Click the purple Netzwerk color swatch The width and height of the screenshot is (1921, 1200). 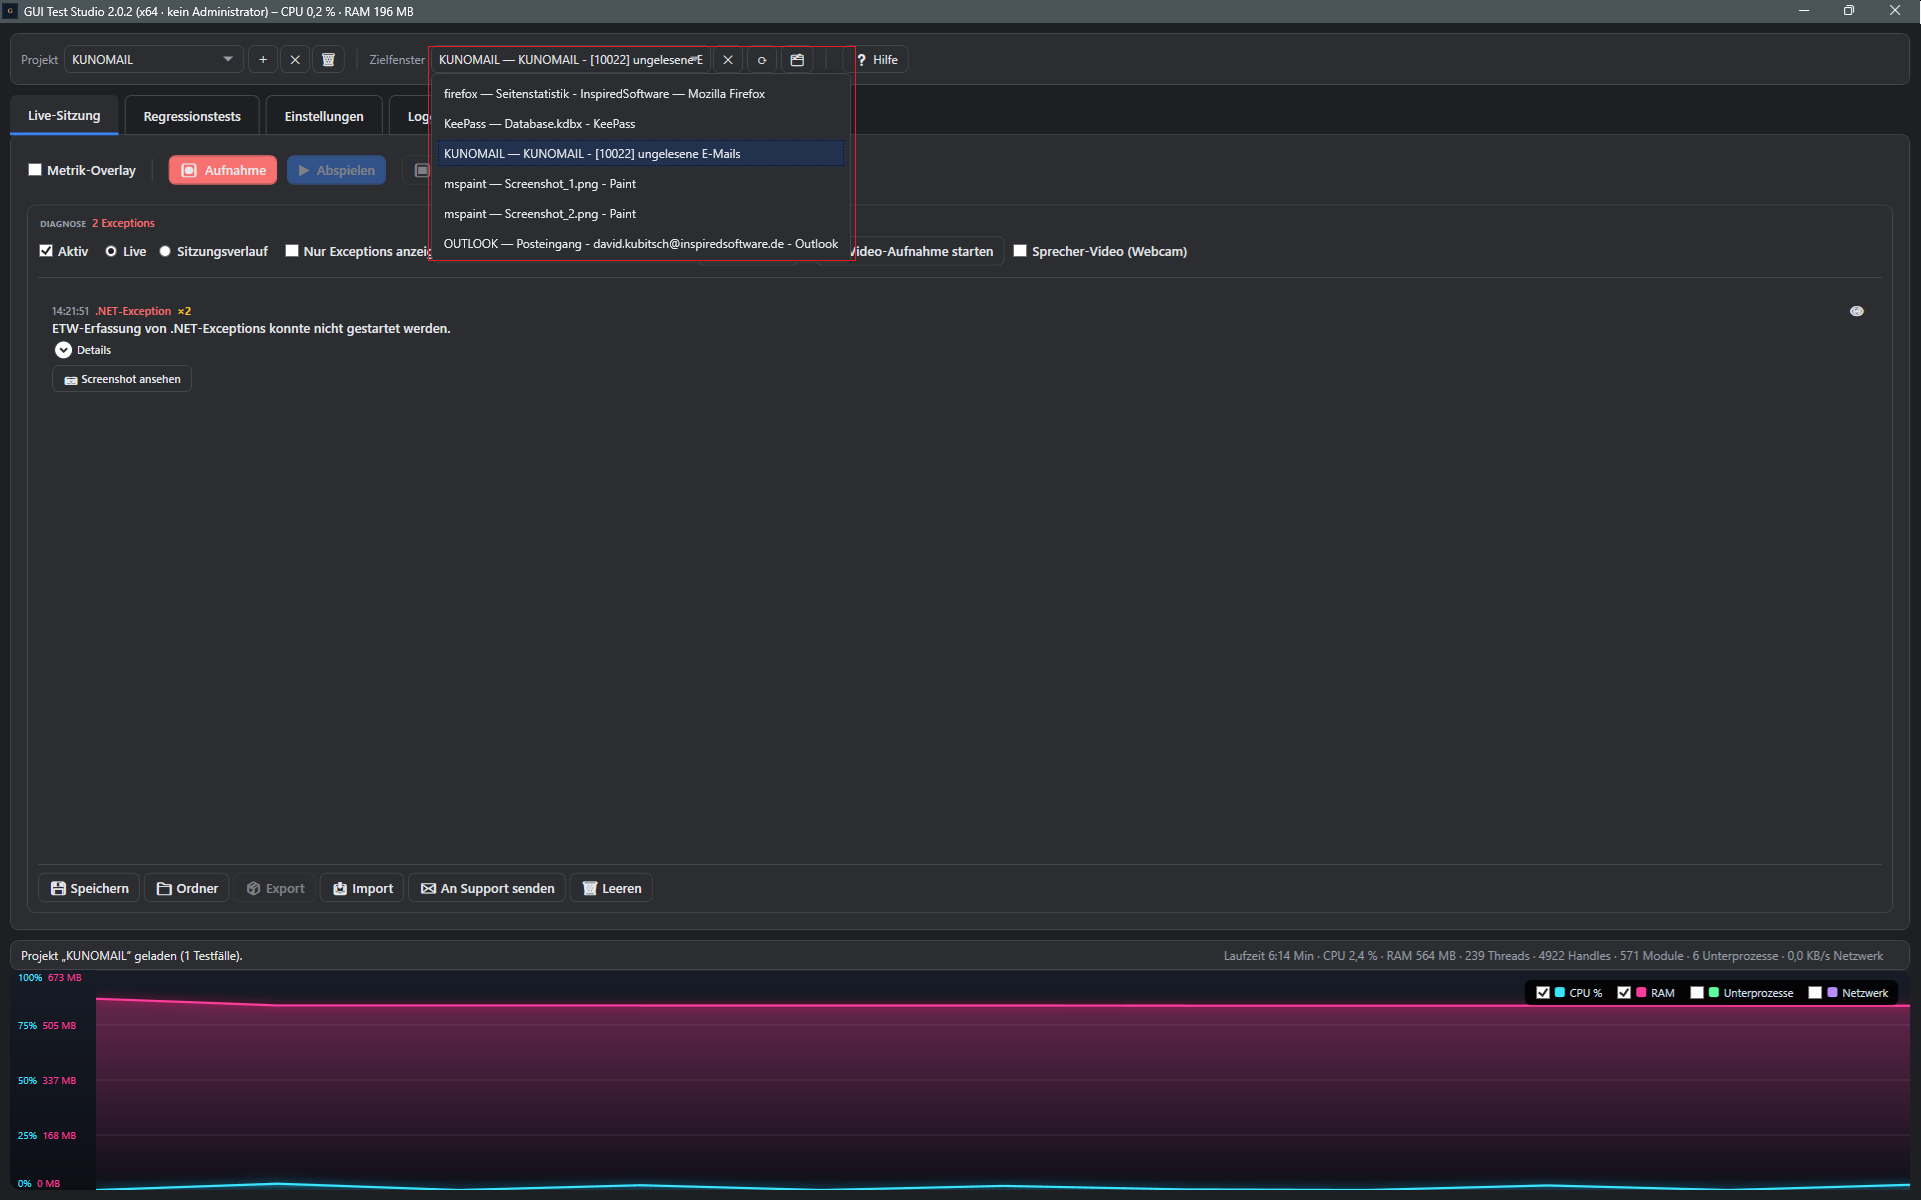coord(1832,993)
